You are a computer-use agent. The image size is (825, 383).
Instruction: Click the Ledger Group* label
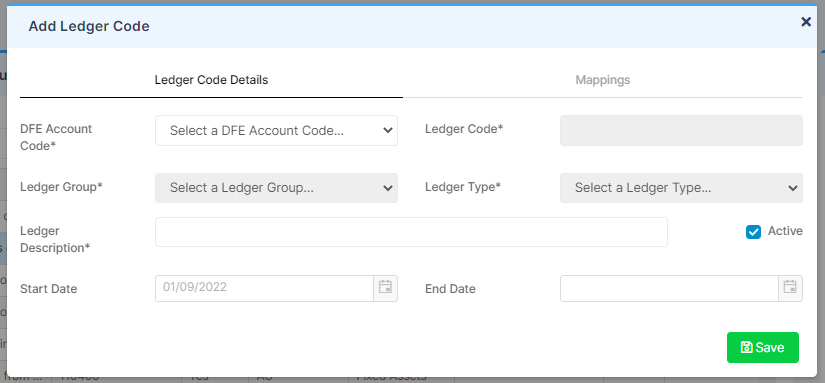(x=62, y=187)
